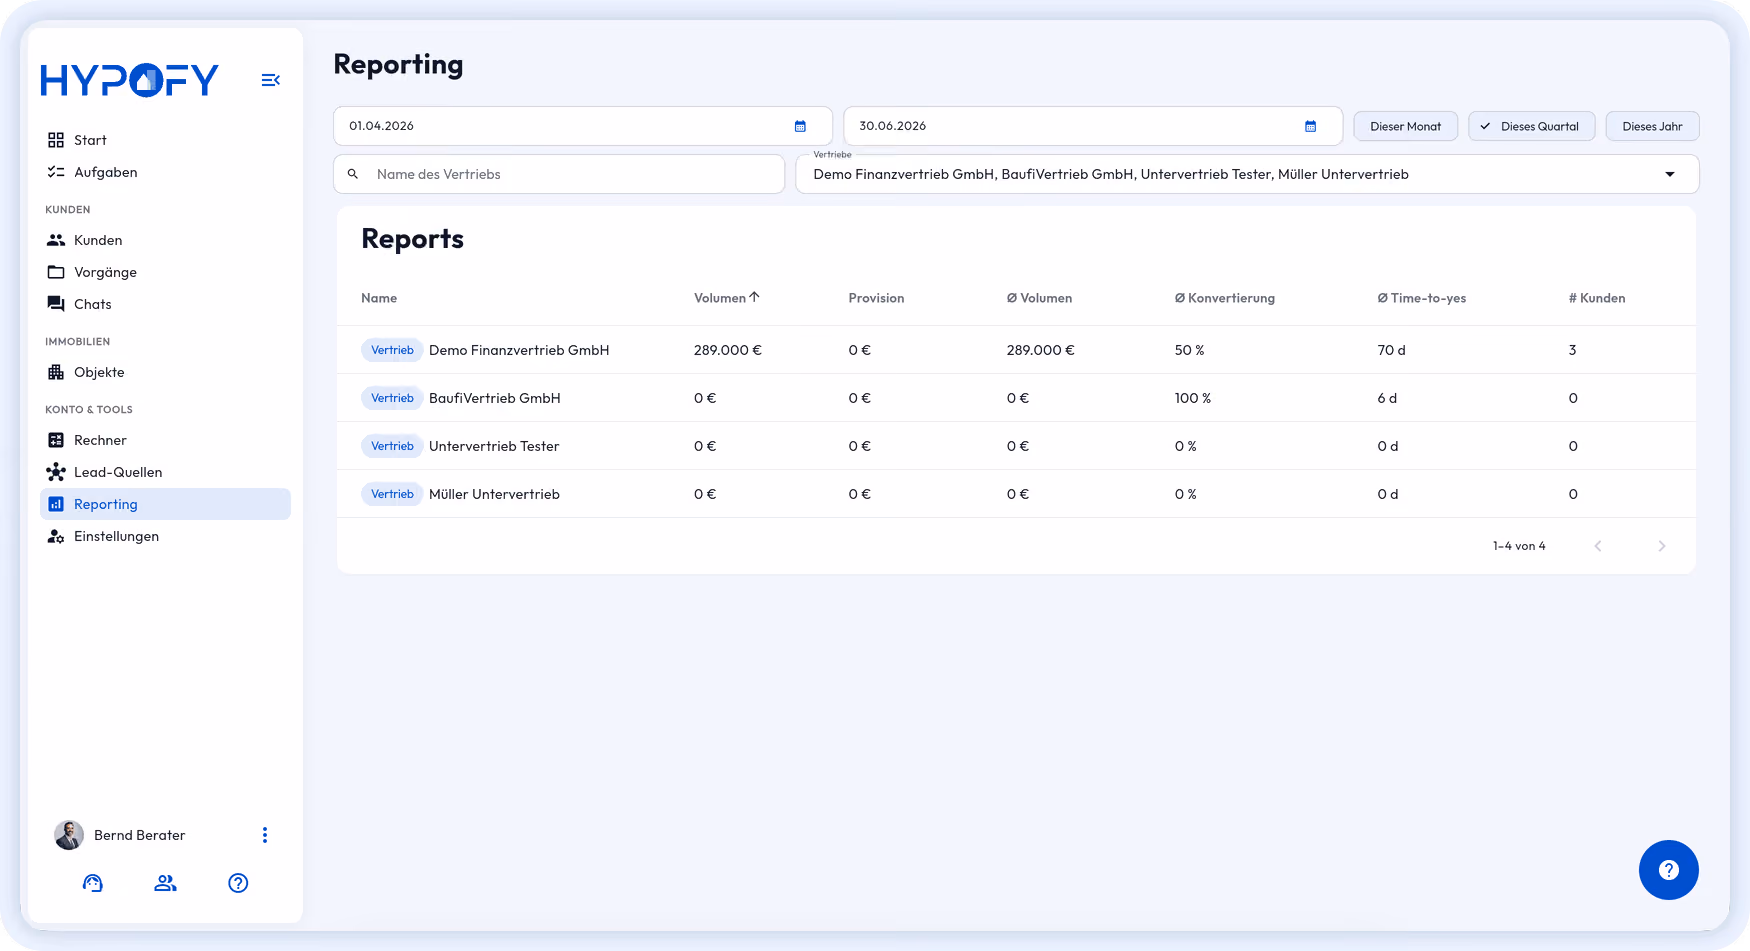The width and height of the screenshot is (1750, 951).
Task: Sort by Ø Time-to-yes column
Action: click(1421, 298)
